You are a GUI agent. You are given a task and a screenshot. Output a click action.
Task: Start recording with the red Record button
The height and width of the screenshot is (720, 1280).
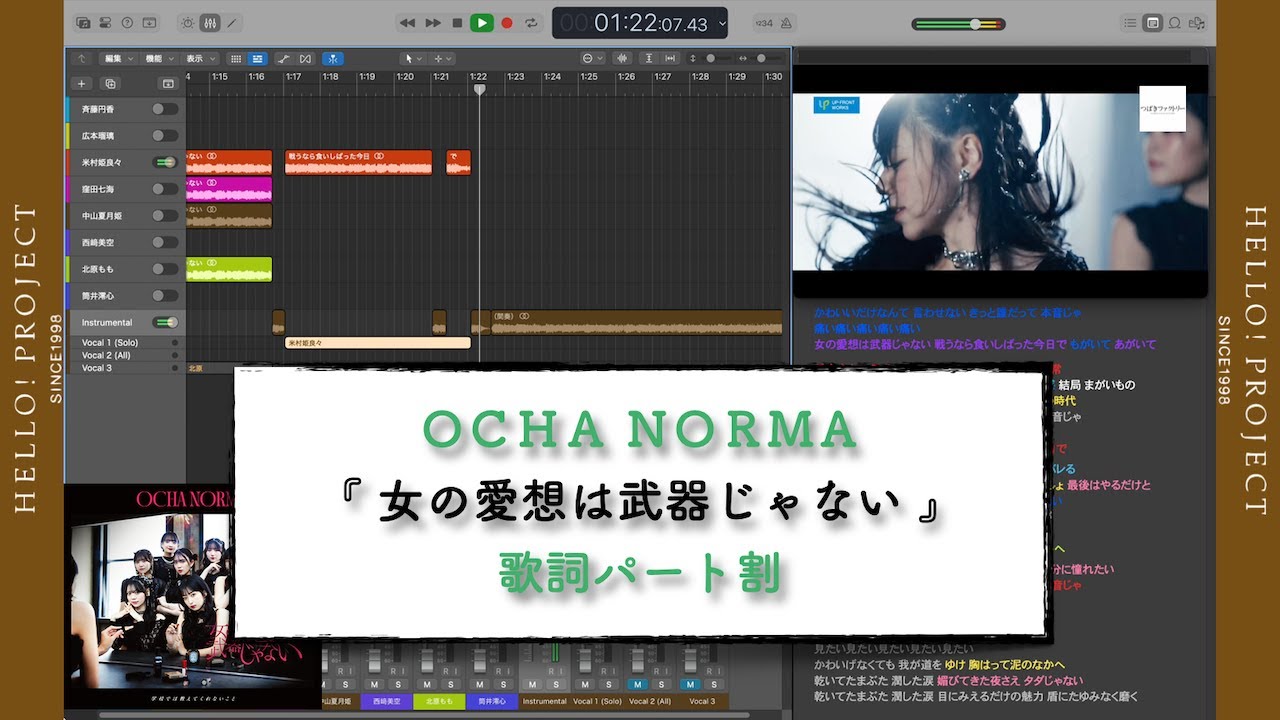[507, 22]
